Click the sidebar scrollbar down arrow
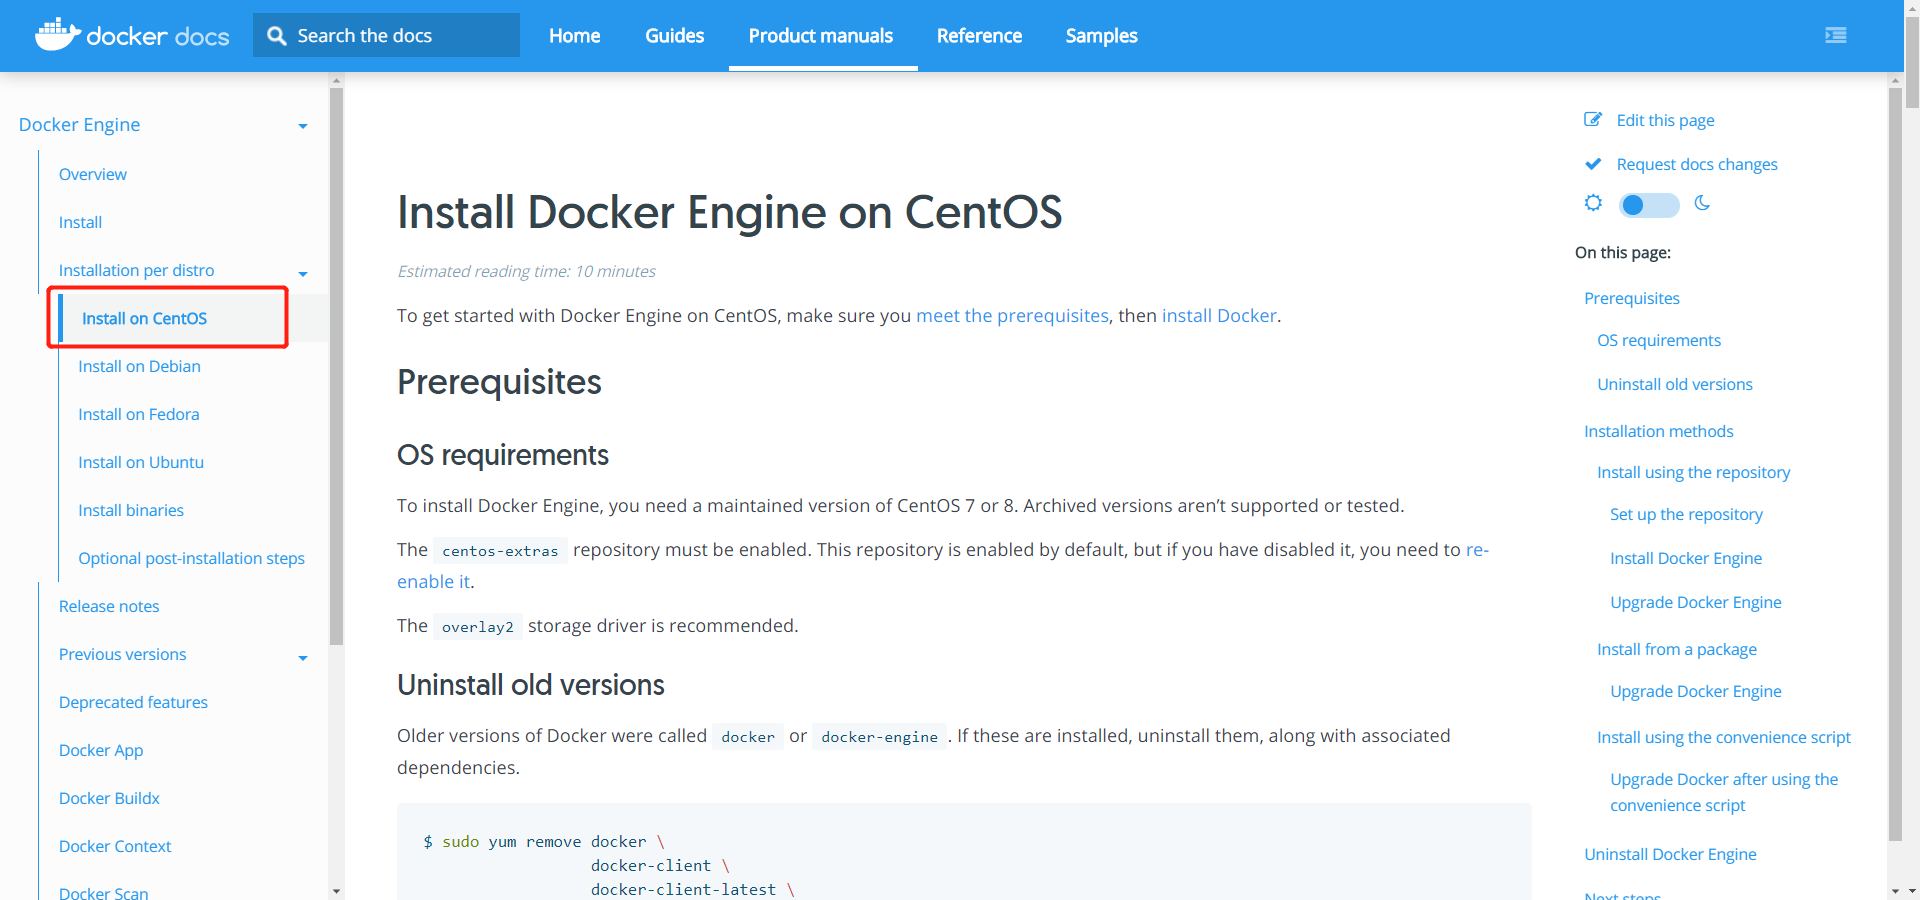Screen dimensions: 1920x900 click(336, 890)
